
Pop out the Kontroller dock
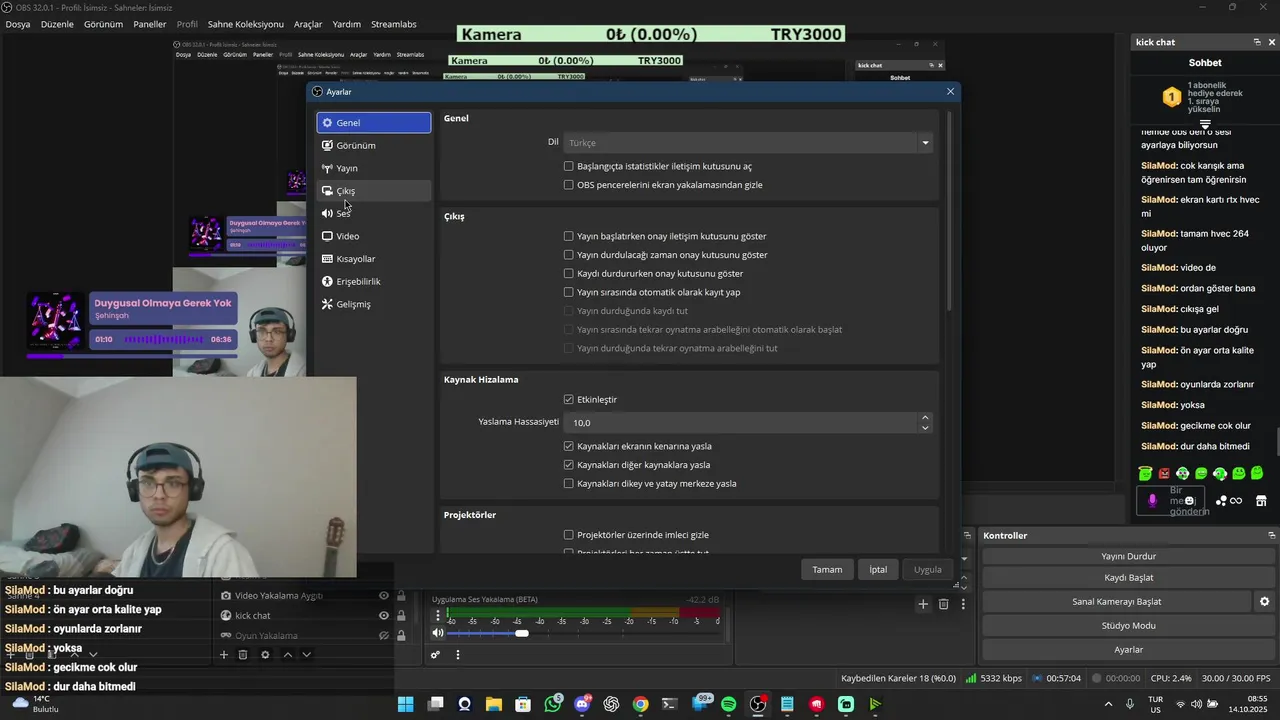pyautogui.click(x=1272, y=535)
